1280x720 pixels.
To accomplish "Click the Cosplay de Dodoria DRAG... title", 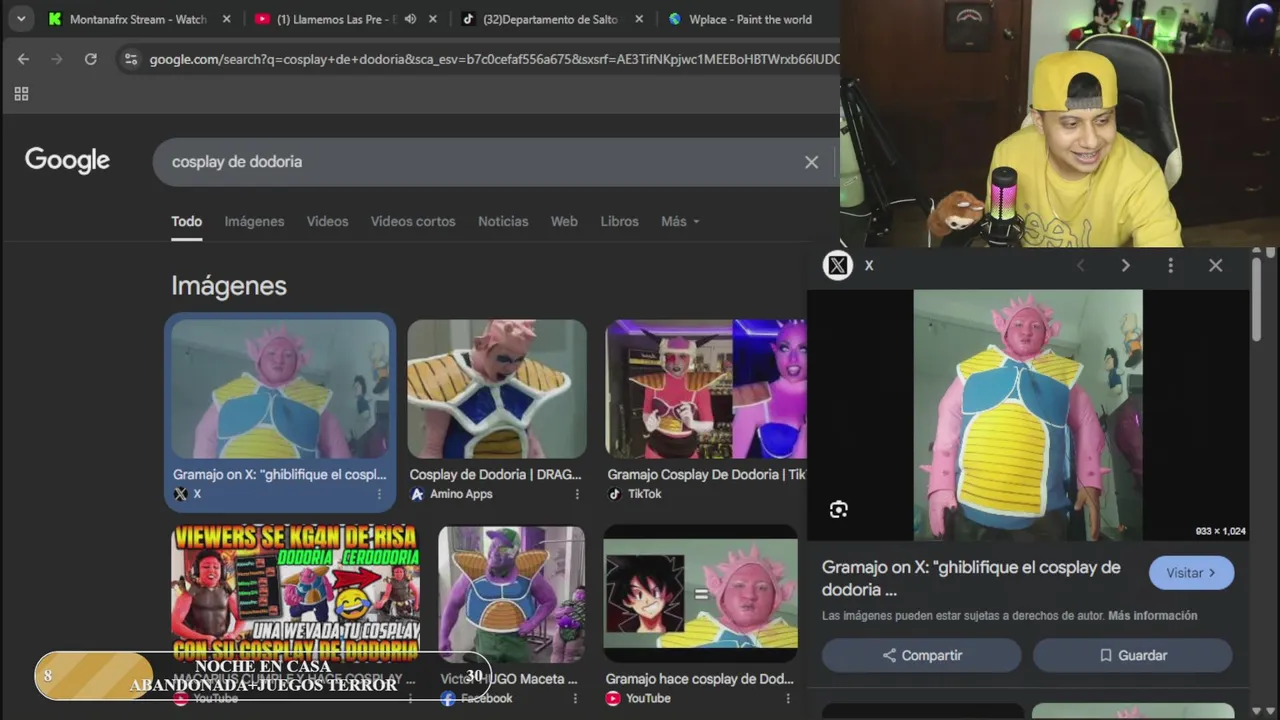I will (x=495, y=474).
